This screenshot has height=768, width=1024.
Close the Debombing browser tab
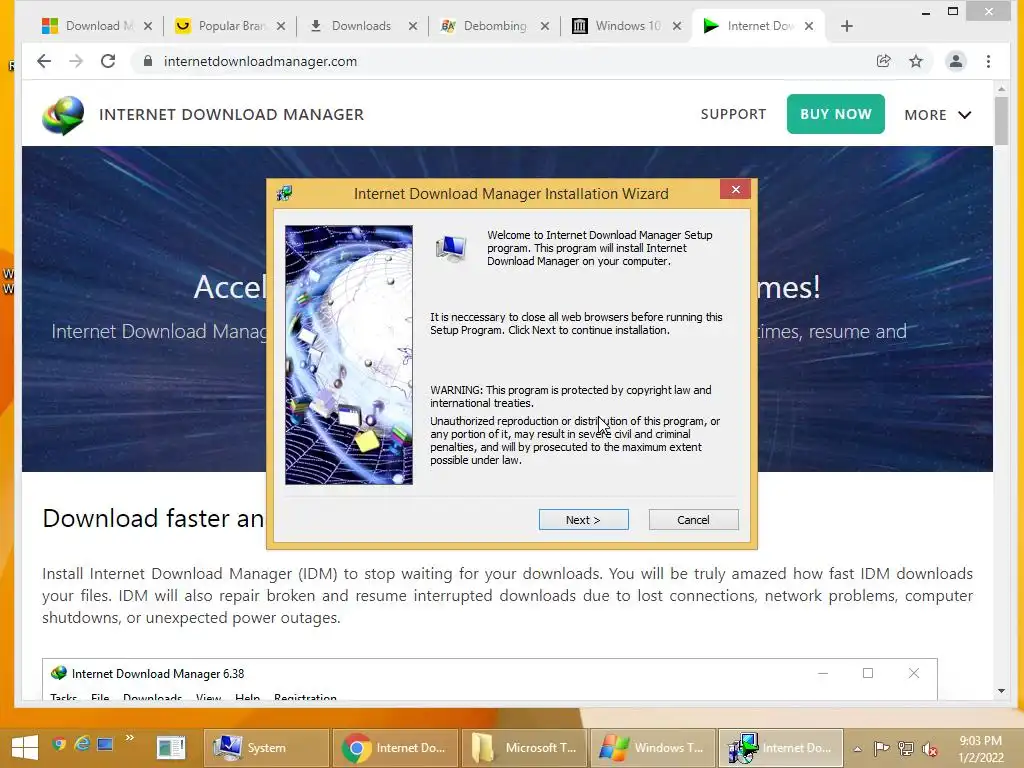pyautogui.click(x=545, y=26)
